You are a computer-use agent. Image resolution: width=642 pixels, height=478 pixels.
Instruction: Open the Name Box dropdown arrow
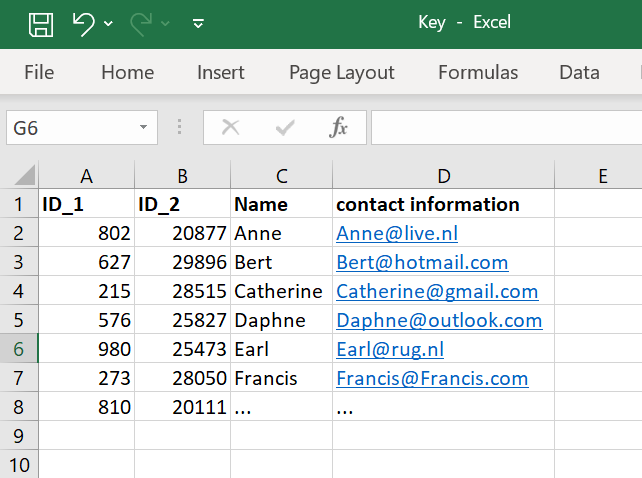144,128
